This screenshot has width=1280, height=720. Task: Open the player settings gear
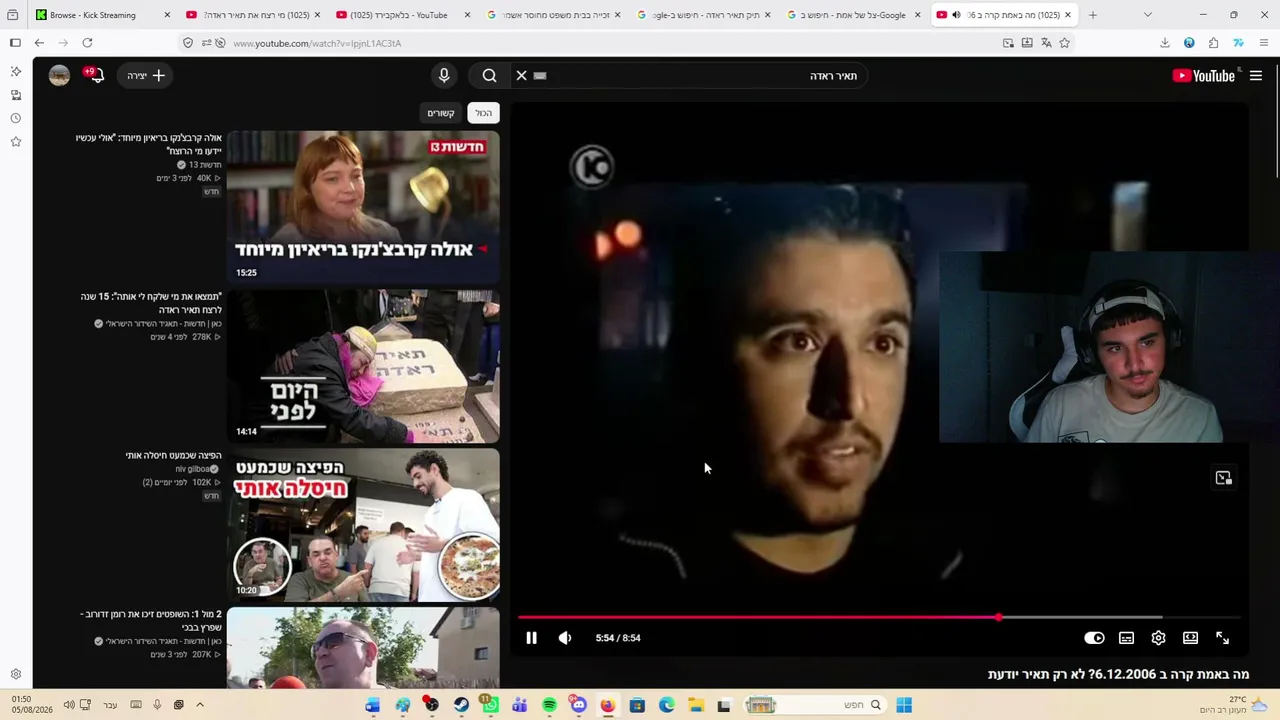(1158, 638)
